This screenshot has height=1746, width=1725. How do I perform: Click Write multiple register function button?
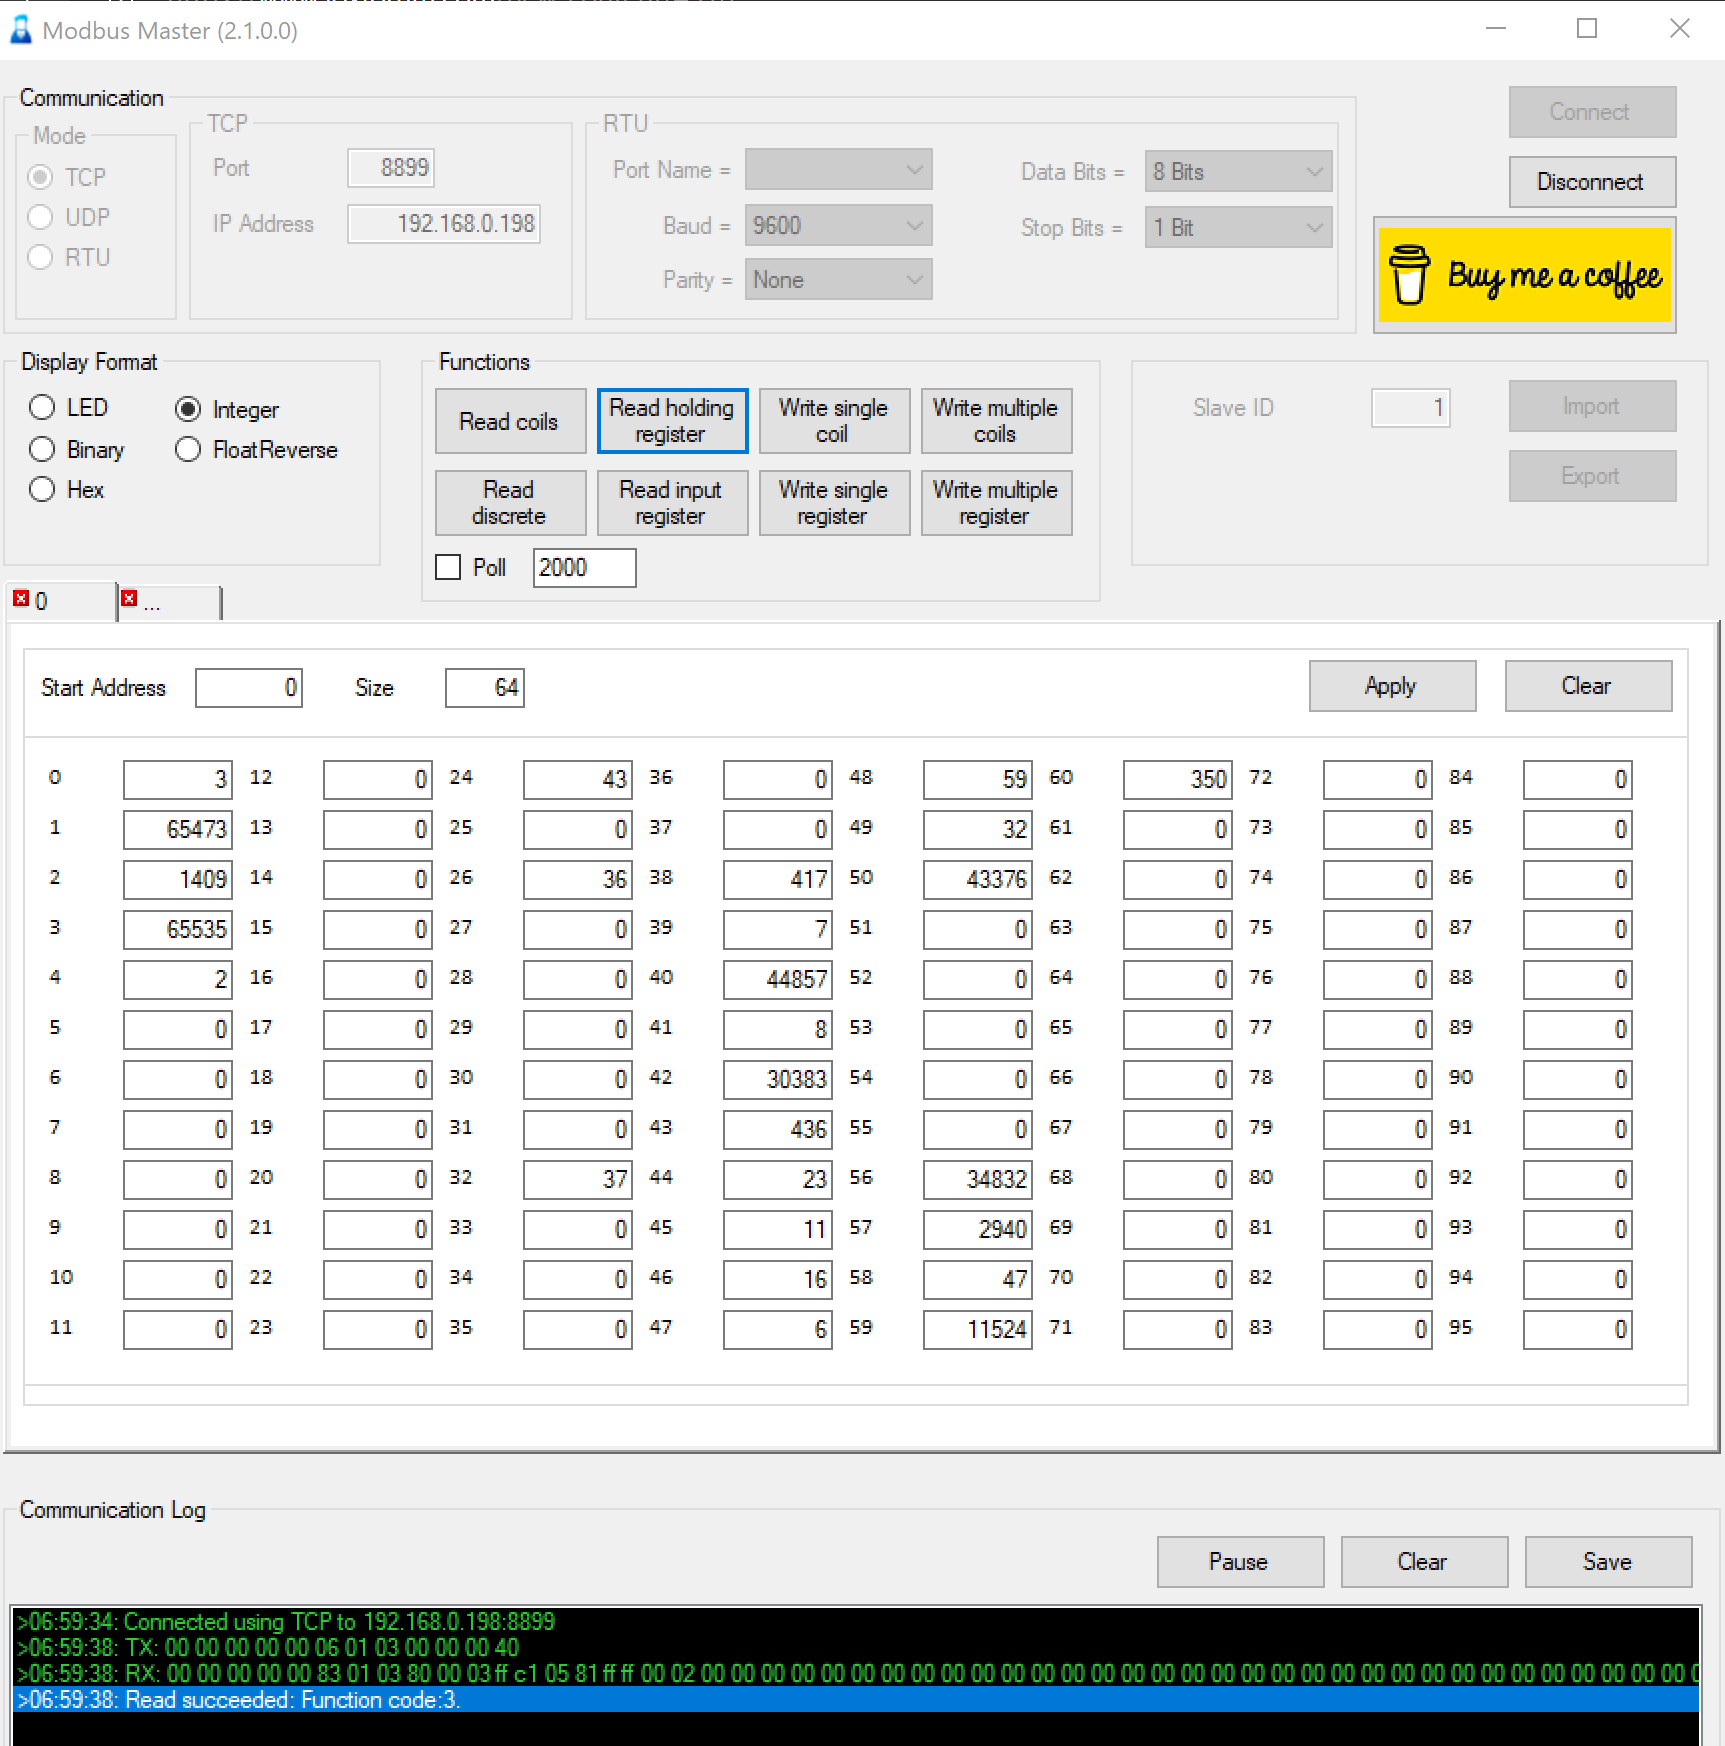click(x=996, y=503)
